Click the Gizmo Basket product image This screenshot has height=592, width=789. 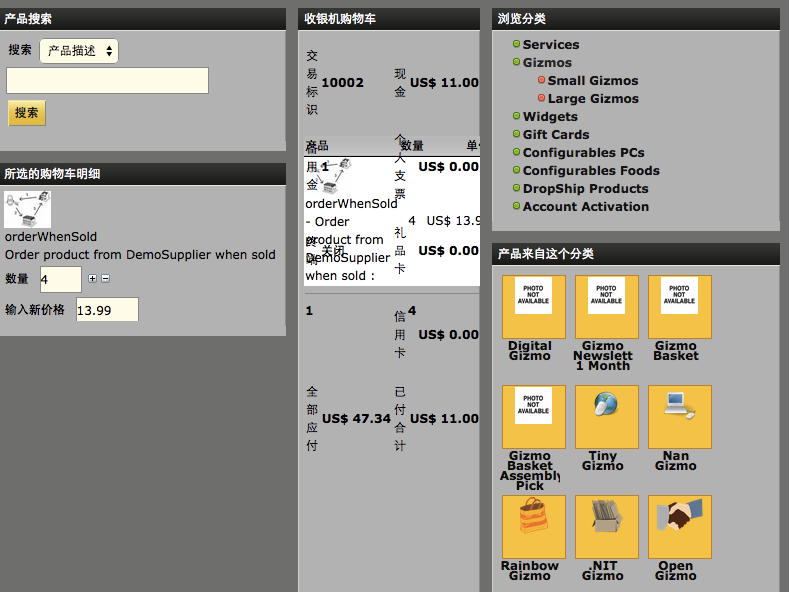(x=679, y=306)
